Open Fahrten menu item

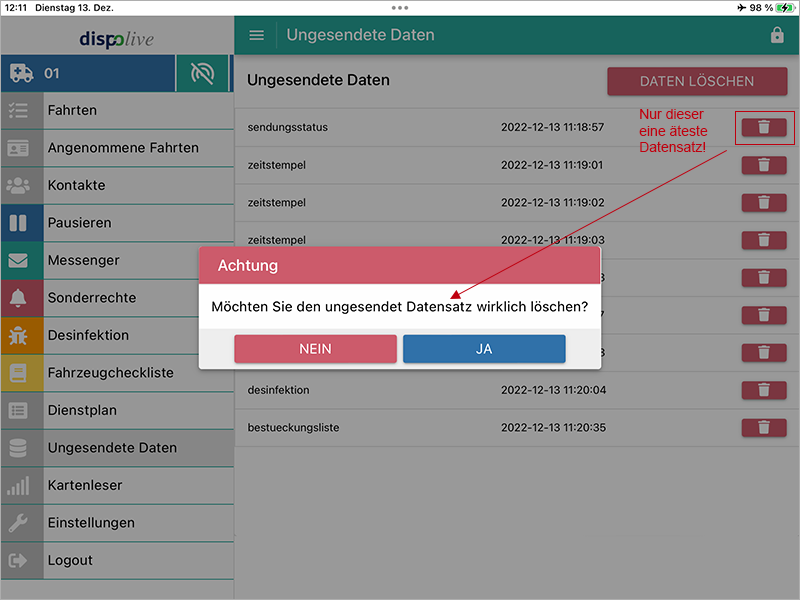117,110
